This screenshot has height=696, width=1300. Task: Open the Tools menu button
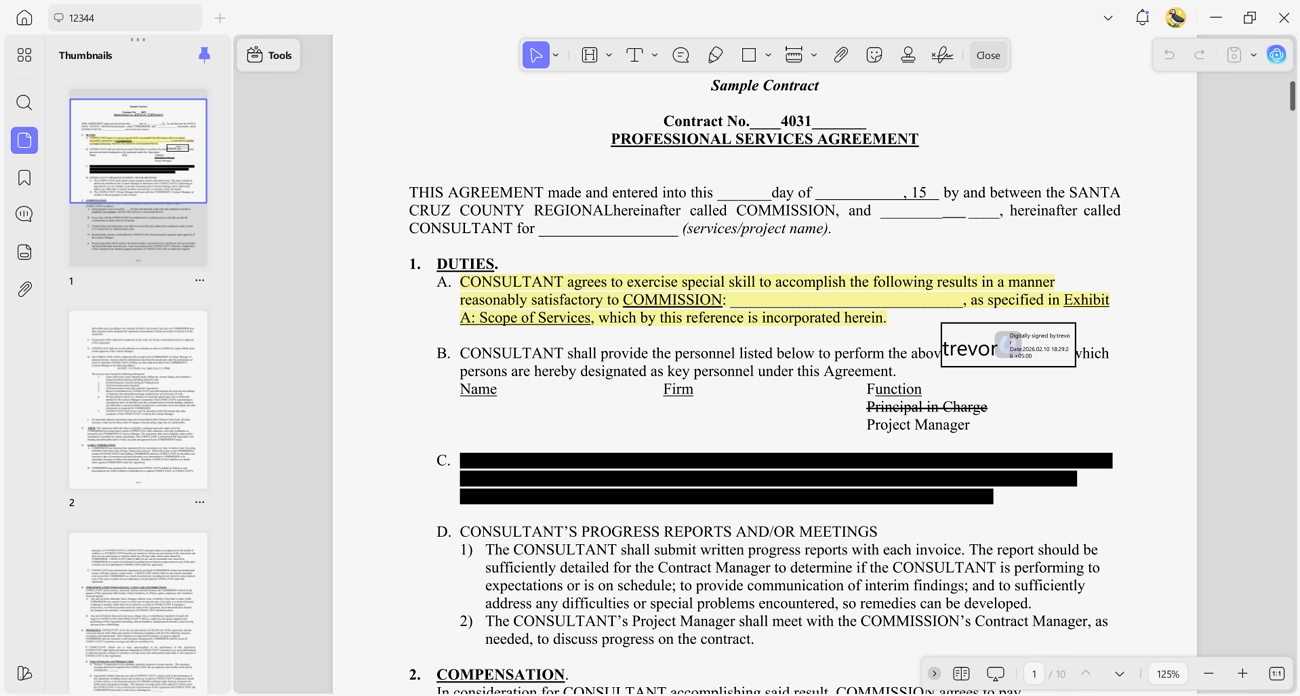[x=269, y=55]
